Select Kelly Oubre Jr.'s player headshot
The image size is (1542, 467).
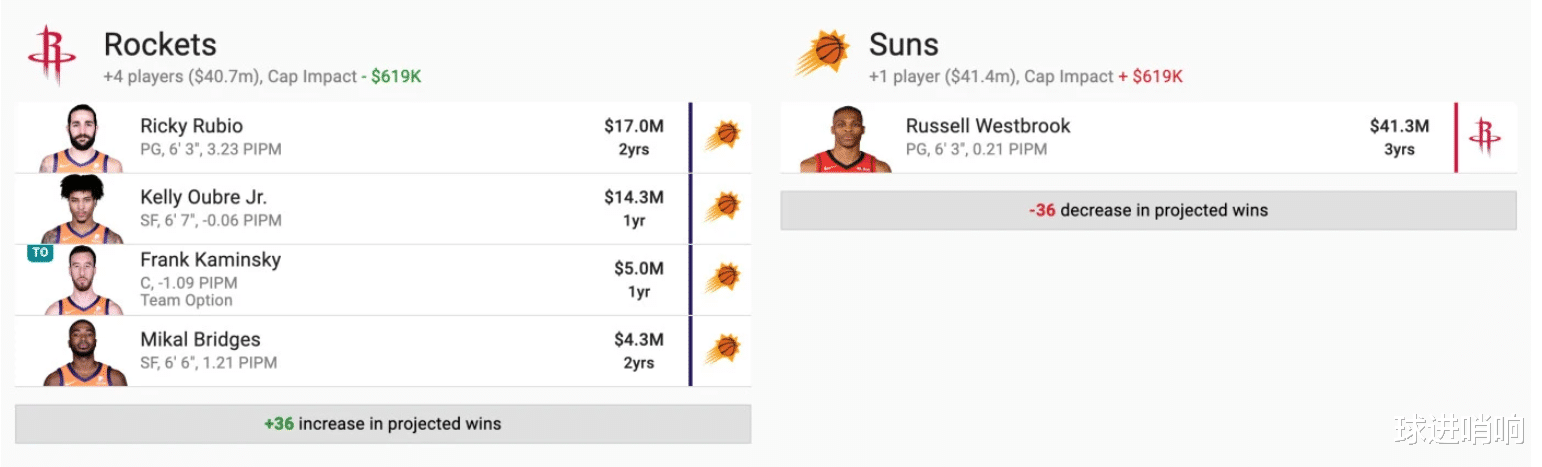point(82,209)
